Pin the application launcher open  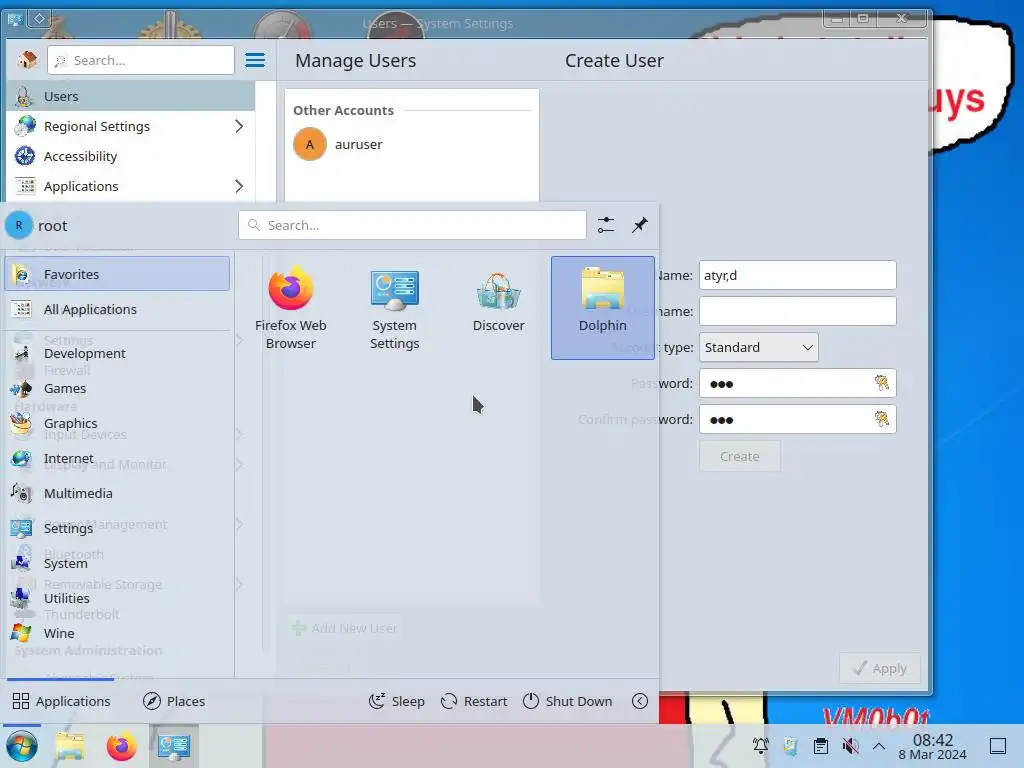coord(639,225)
